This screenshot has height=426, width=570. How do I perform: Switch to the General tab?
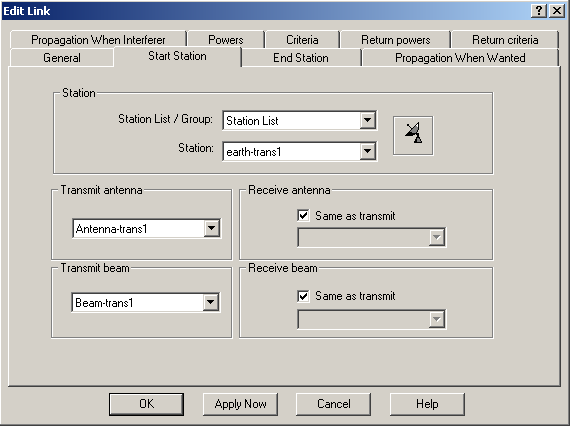click(x=62, y=58)
